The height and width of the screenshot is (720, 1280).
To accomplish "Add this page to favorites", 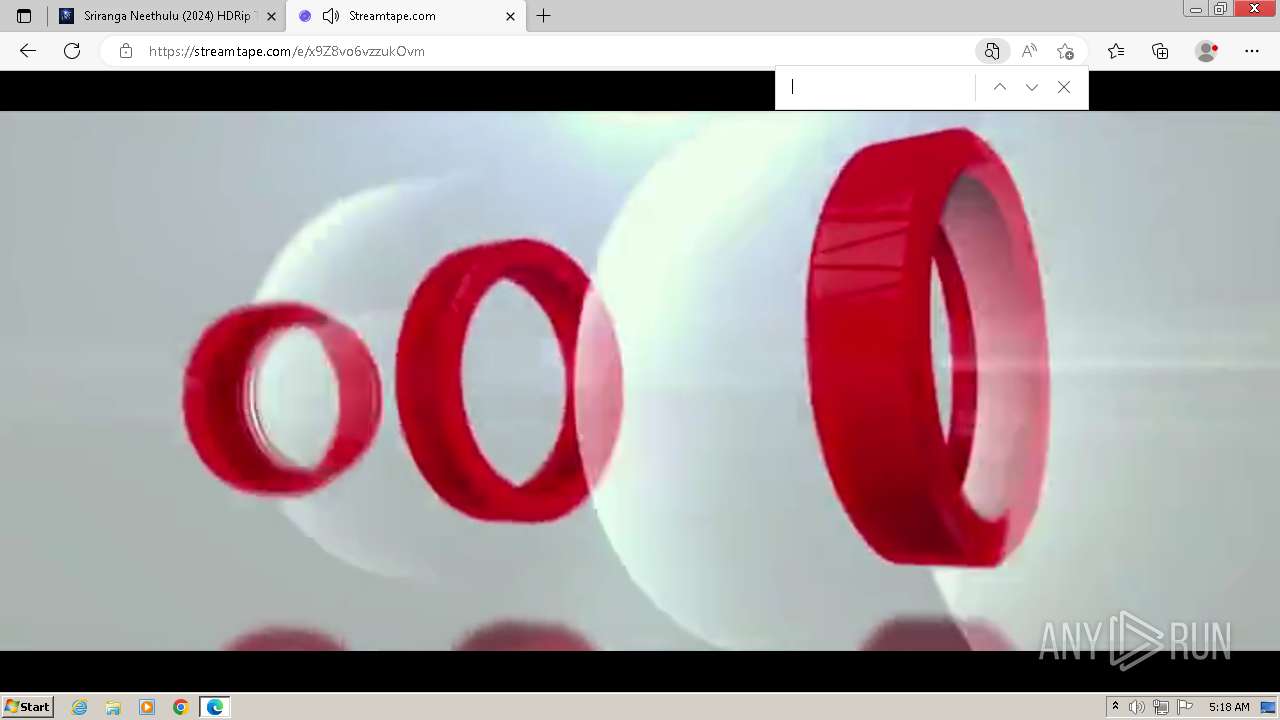I will 1065,51.
